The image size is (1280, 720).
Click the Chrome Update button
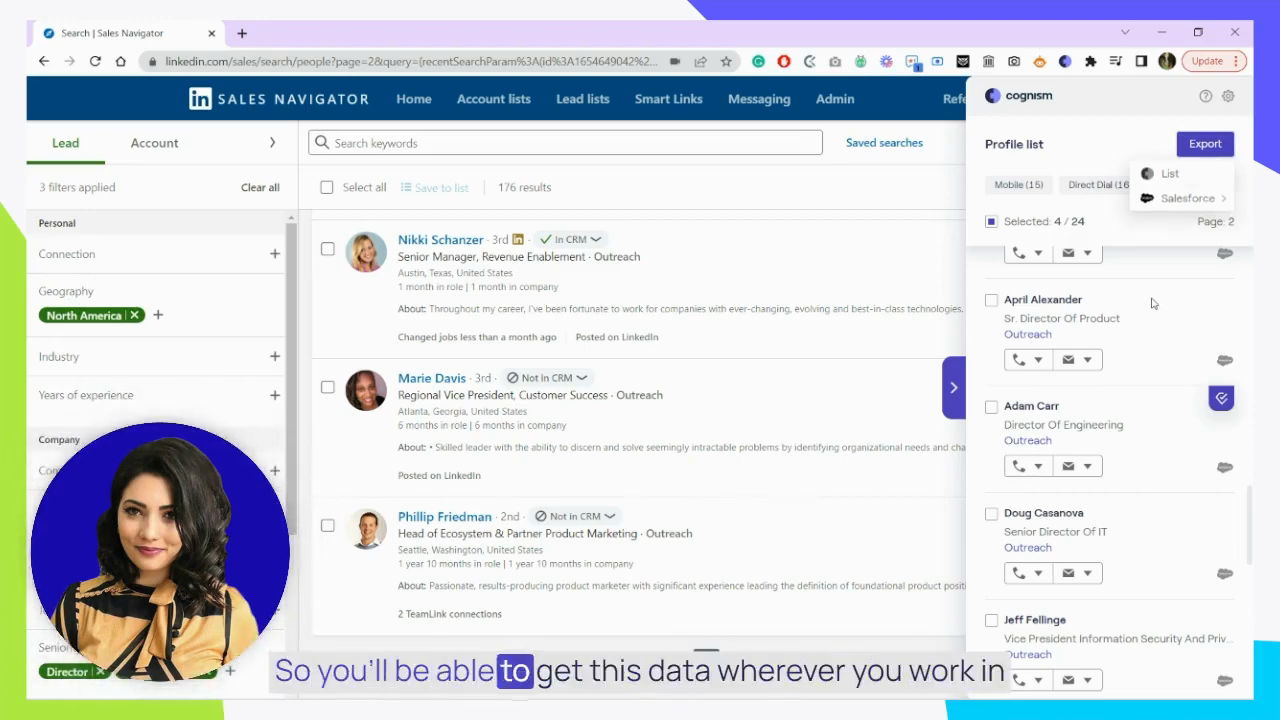1214,61
